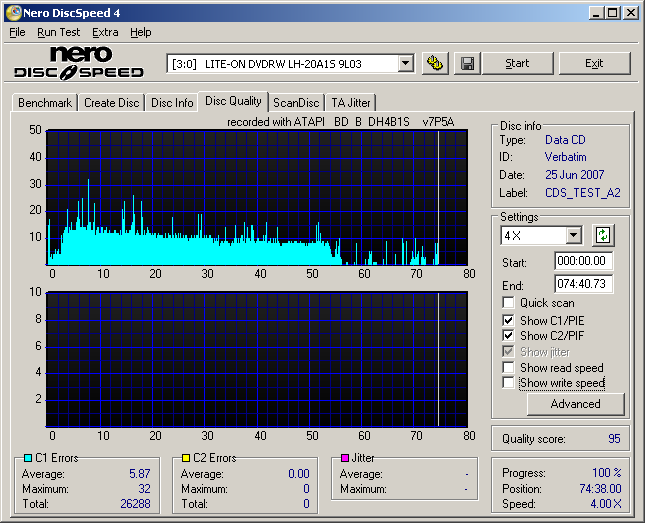The width and height of the screenshot is (645, 523).
Task: Click the yellow C2 Errors color swatch
Action: 186,458
